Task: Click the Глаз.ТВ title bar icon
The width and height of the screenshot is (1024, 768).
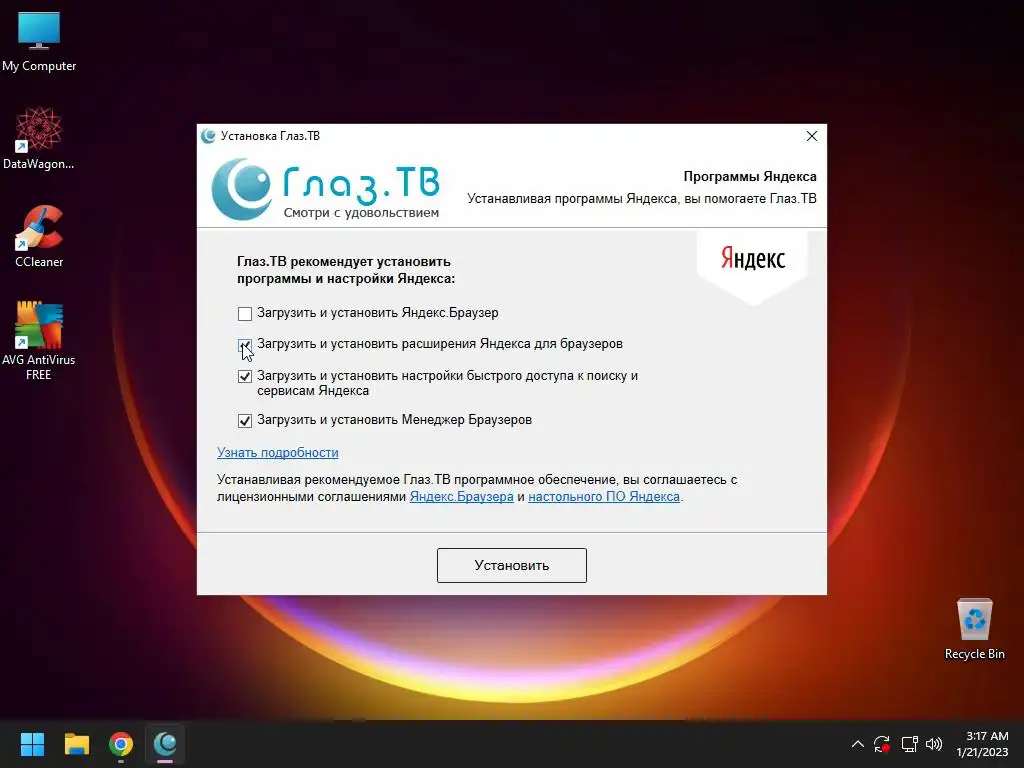Action: coord(209,136)
